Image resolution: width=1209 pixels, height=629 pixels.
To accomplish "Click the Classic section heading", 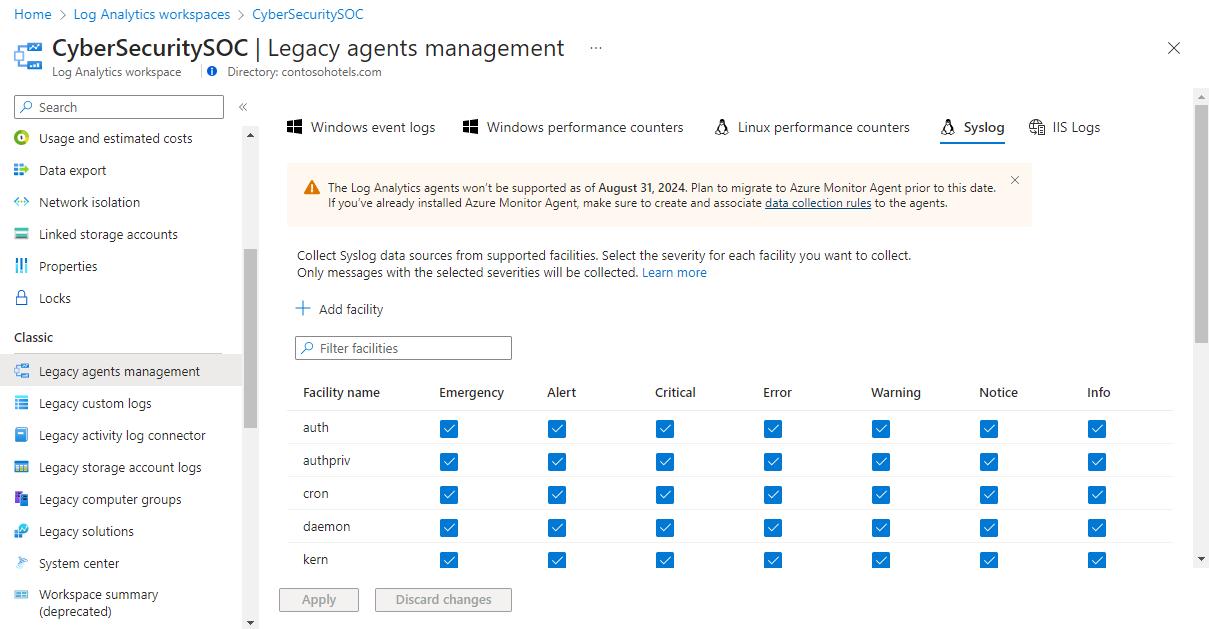I will click(34, 337).
